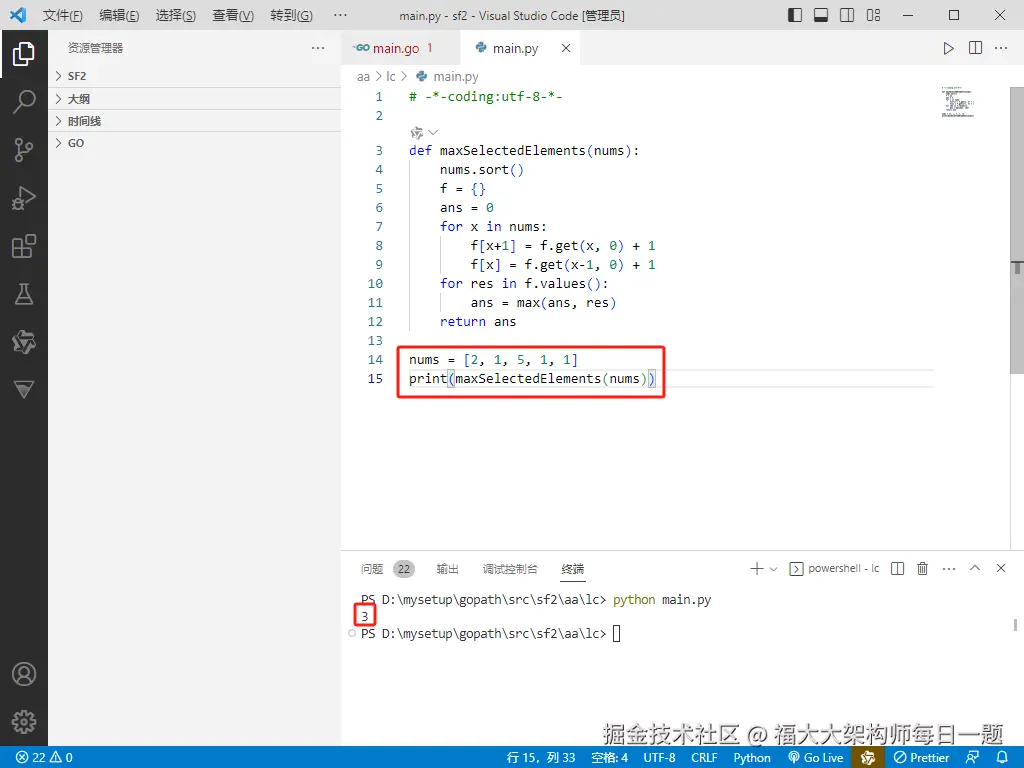This screenshot has height=768, width=1024.
Task: Close the bottom panel
Action: click(x=1000, y=568)
